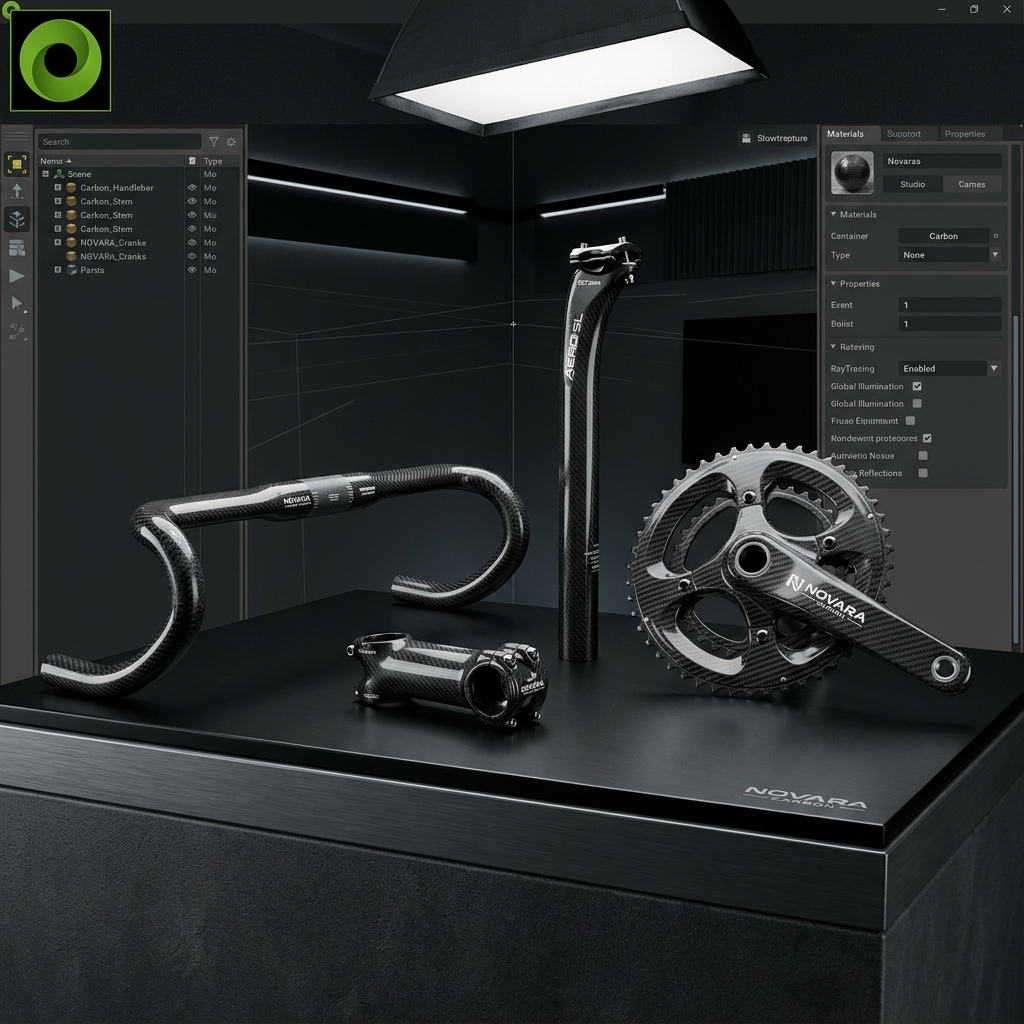Expand the Parsts tree node
The width and height of the screenshot is (1024, 1024).
57,270
